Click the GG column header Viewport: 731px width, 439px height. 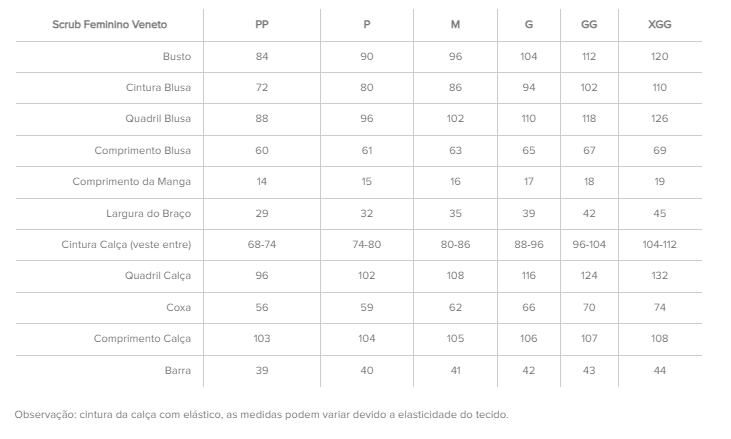click(x=589, y=25)
